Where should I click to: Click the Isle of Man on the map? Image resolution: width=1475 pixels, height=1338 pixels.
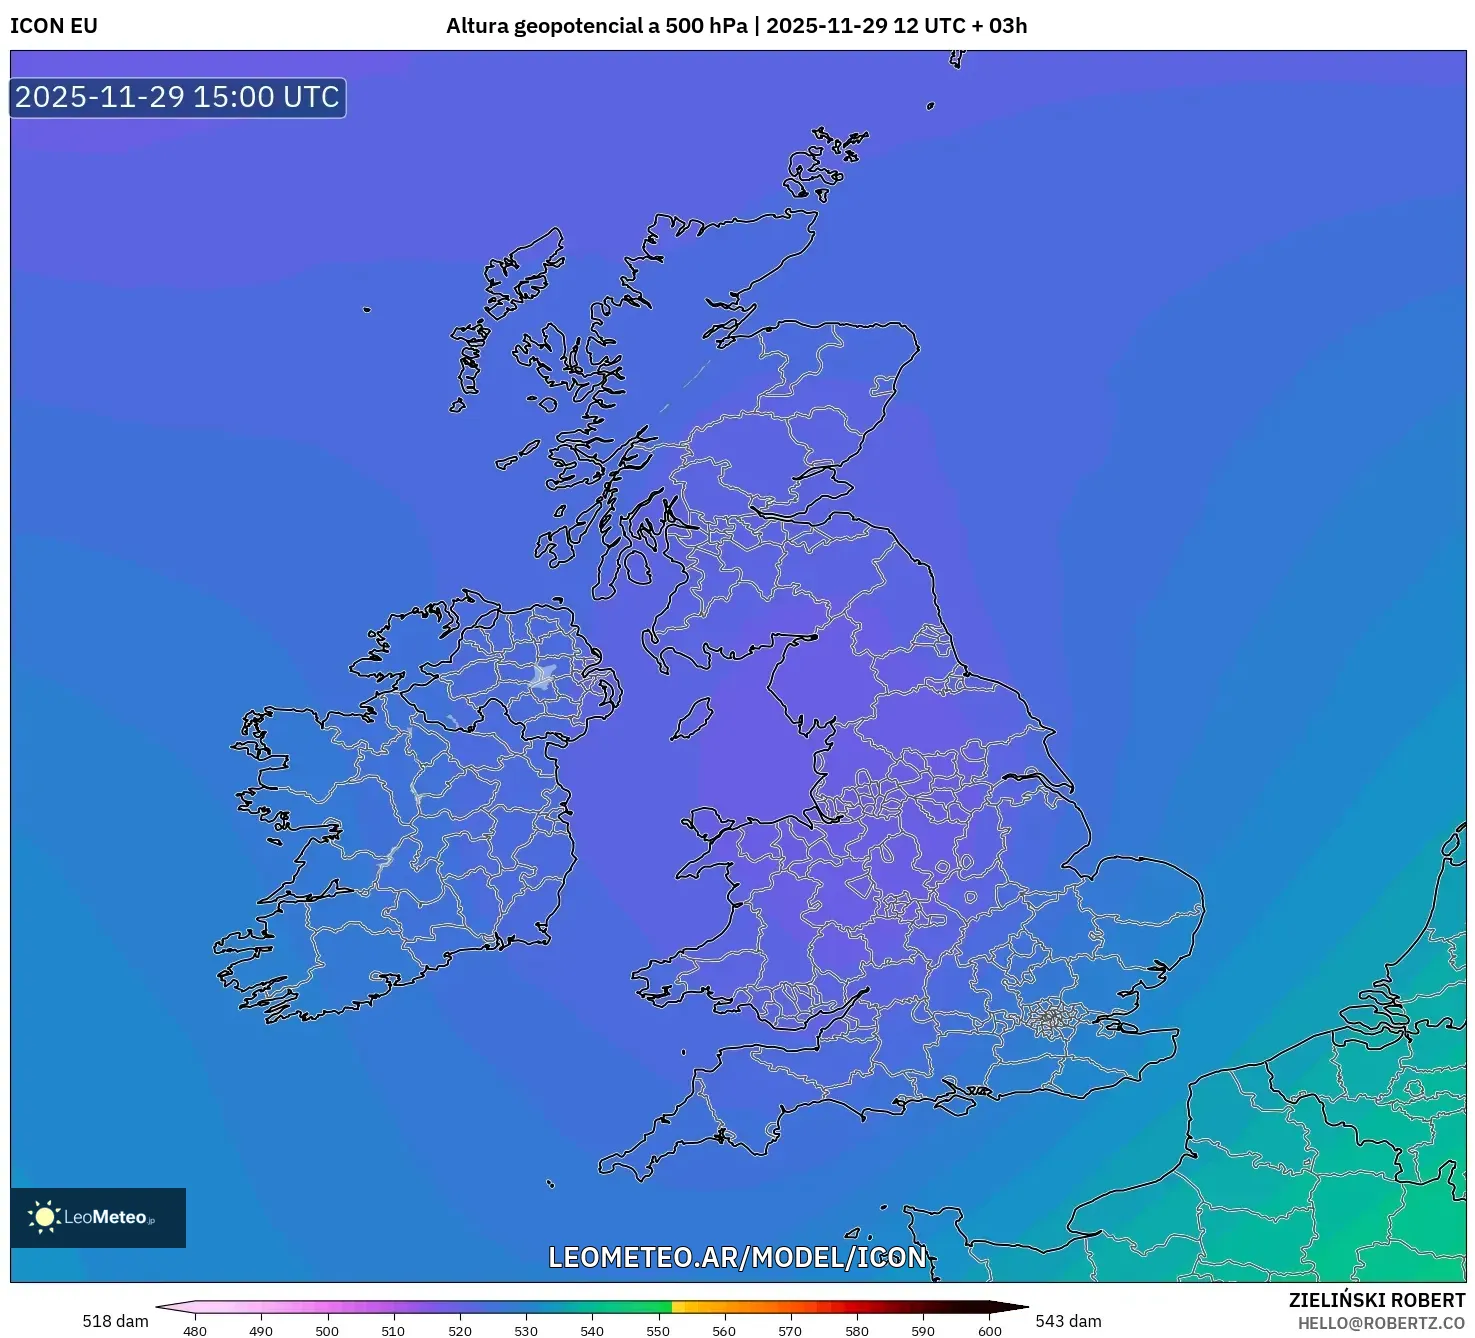[x=692, y=720]
